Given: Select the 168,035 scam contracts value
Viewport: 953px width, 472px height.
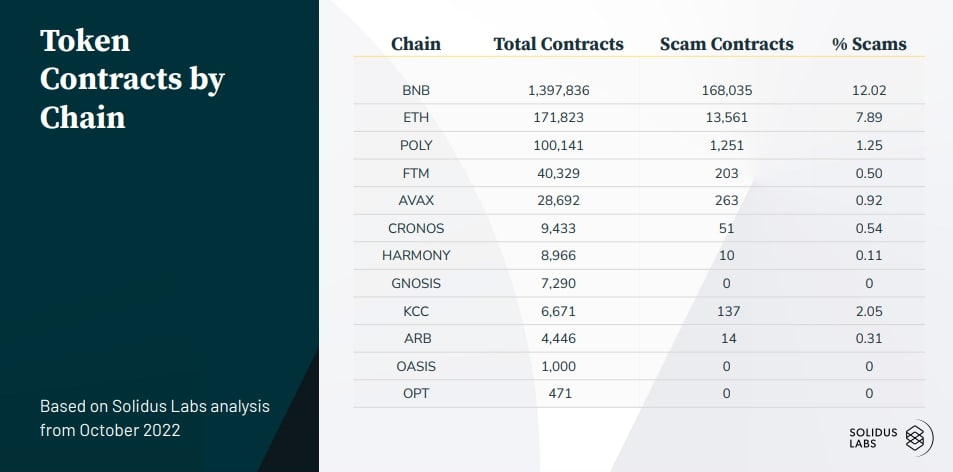Looking at the screenshot, I should coord(727,90).
